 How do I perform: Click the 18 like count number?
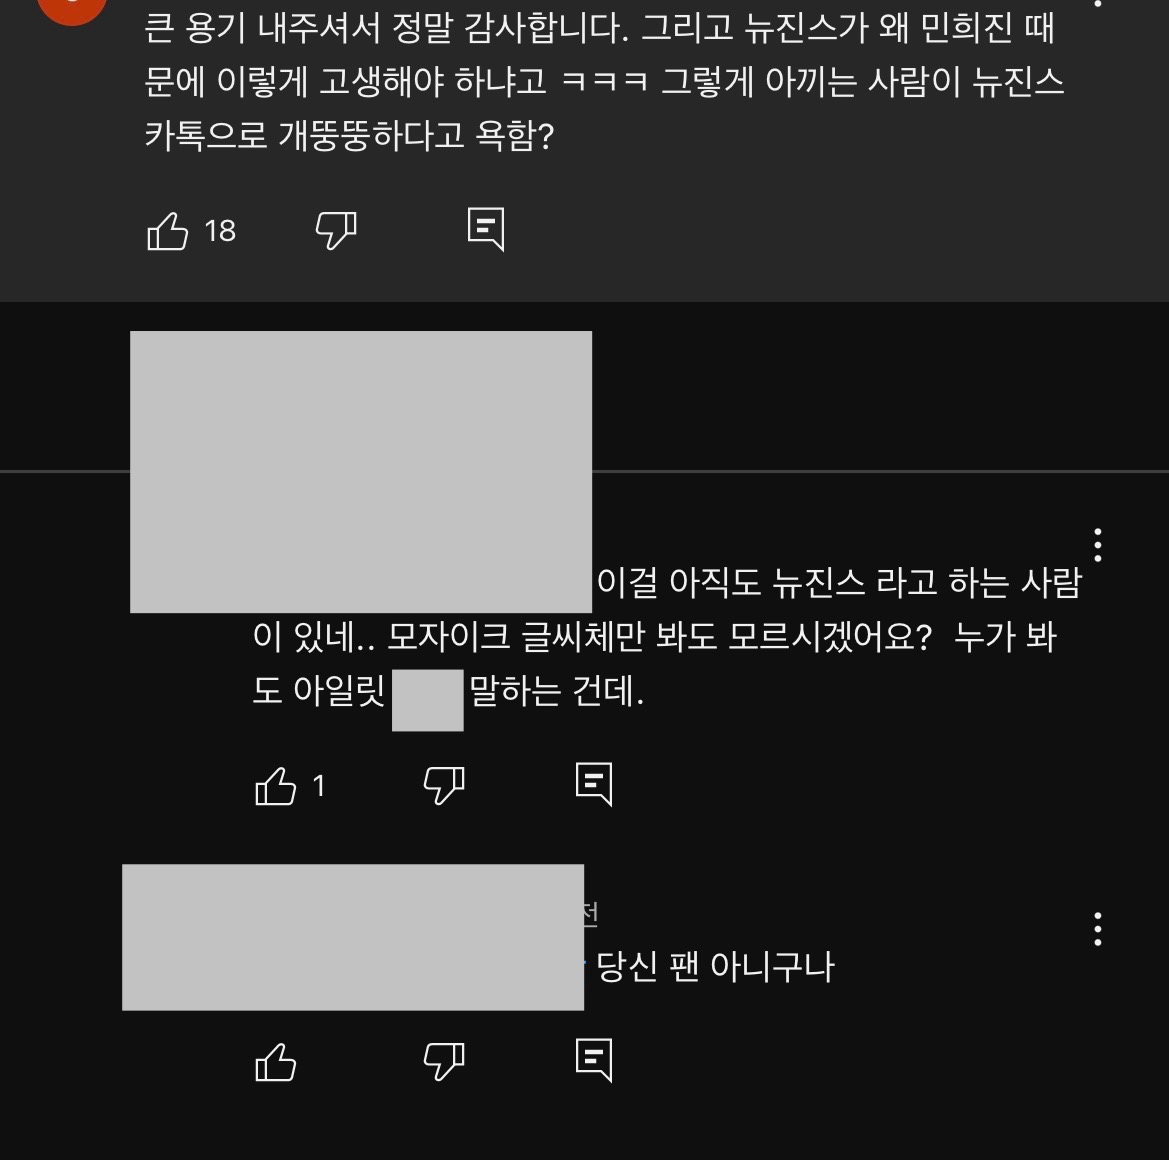pyautogui.click(x=220, y=231)
